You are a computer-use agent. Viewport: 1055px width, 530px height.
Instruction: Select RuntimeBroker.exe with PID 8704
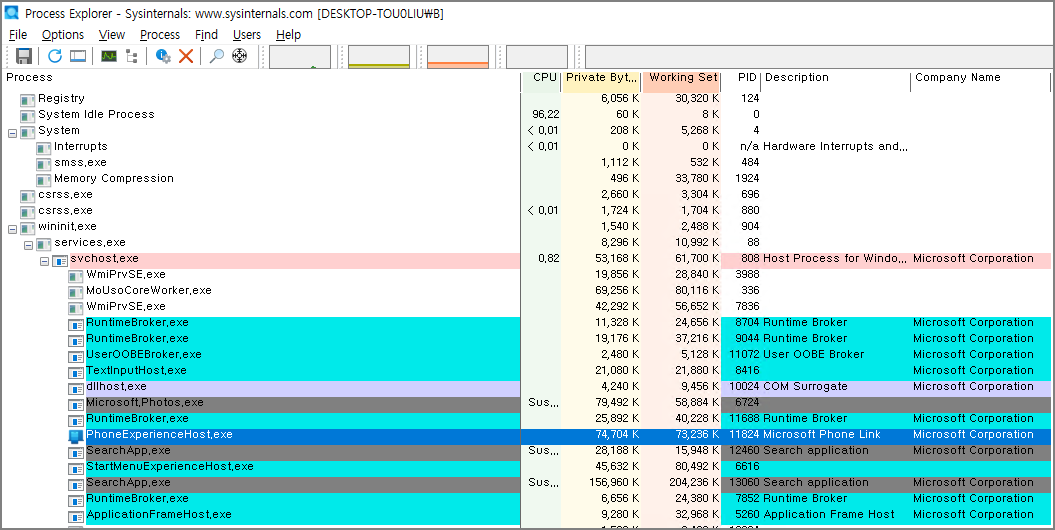[137, 323]
